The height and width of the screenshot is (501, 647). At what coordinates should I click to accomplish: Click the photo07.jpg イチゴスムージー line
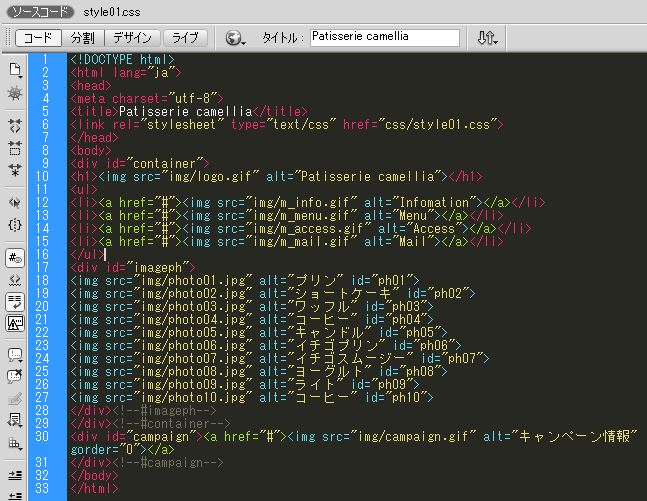coord(280,359)
